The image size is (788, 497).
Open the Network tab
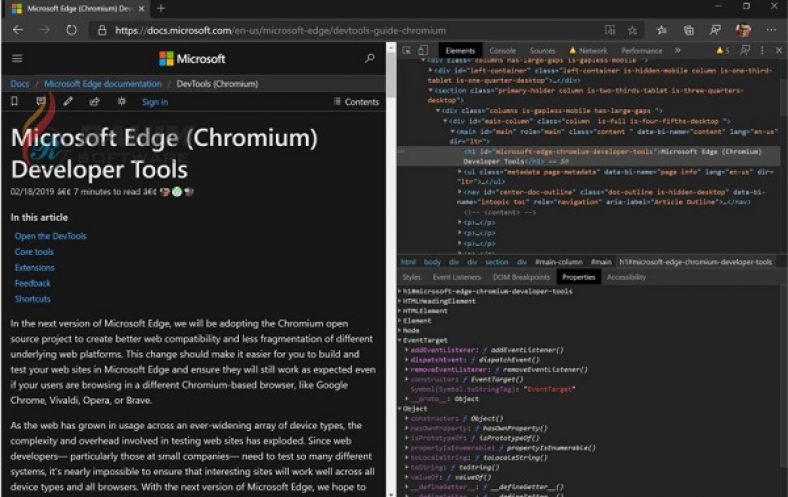[588, 51]
